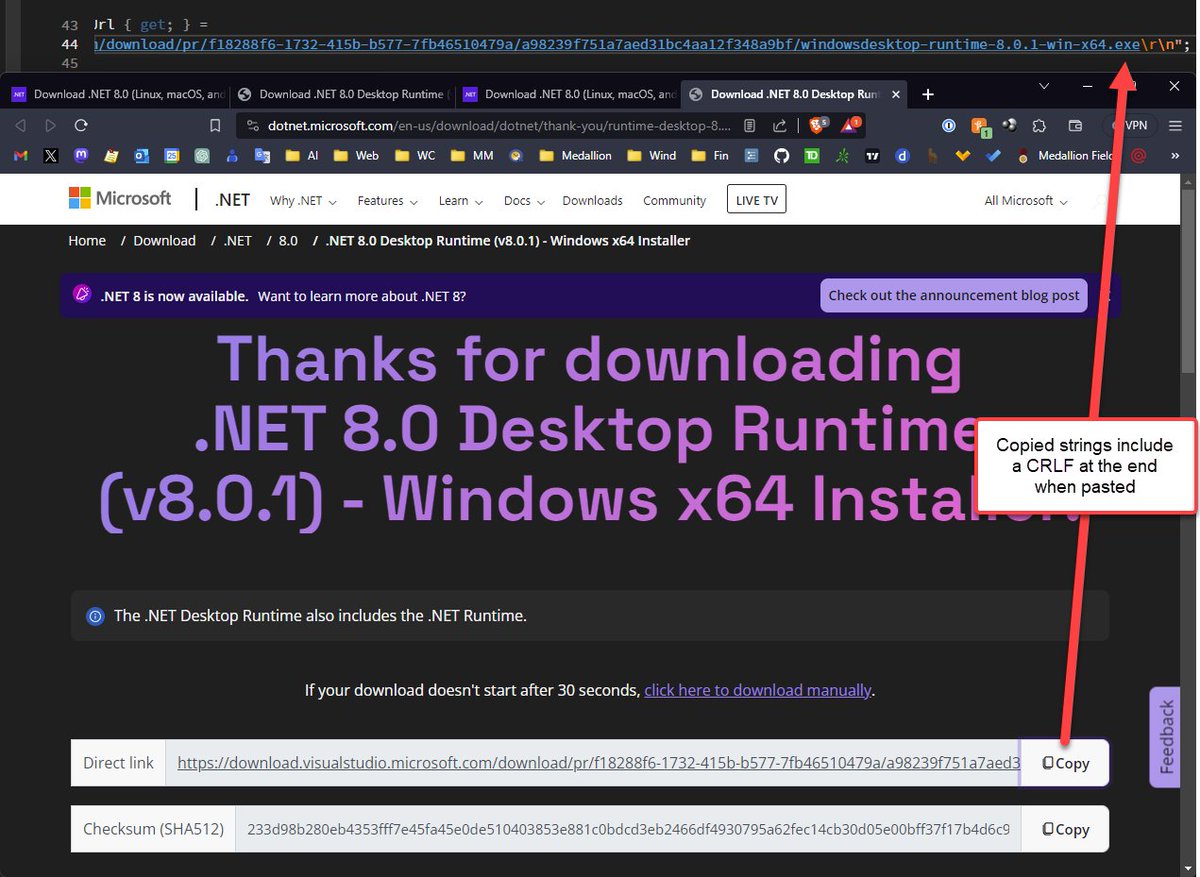This screenshot has width=1200, height=877.
Task: Open the Downloads nav item
Action: [x=592, y=201]
